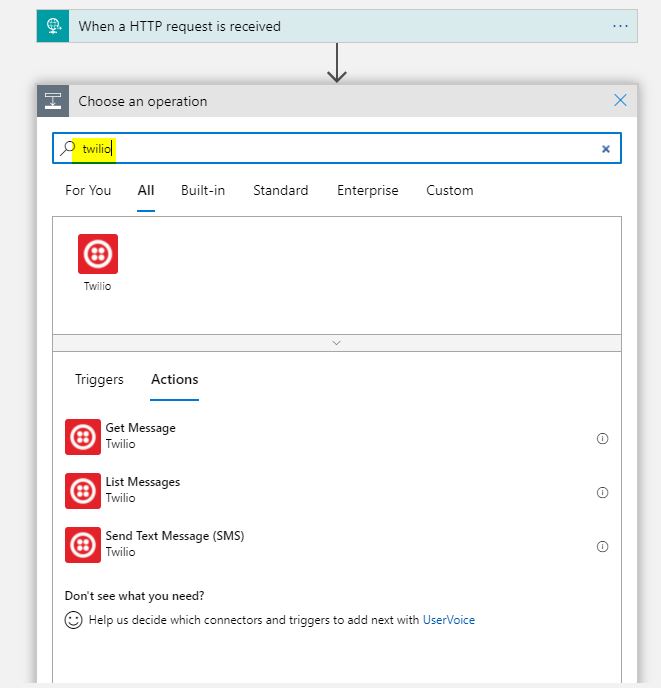The height and width of the screenshot is (688, 661).
Task: Show info for Send Text Message (SMS)
Action: coord(602,546)
